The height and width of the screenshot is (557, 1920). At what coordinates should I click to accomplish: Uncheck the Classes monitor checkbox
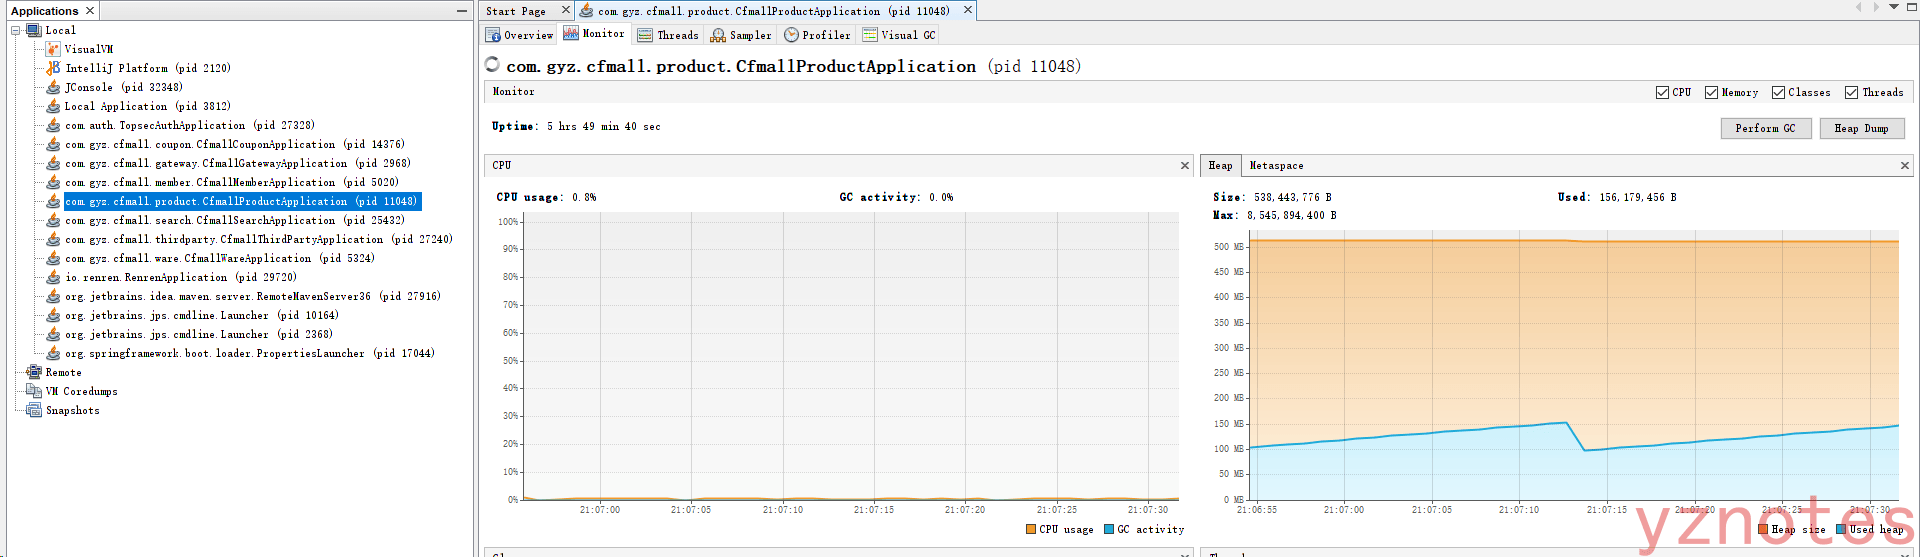coord(1778,92)
